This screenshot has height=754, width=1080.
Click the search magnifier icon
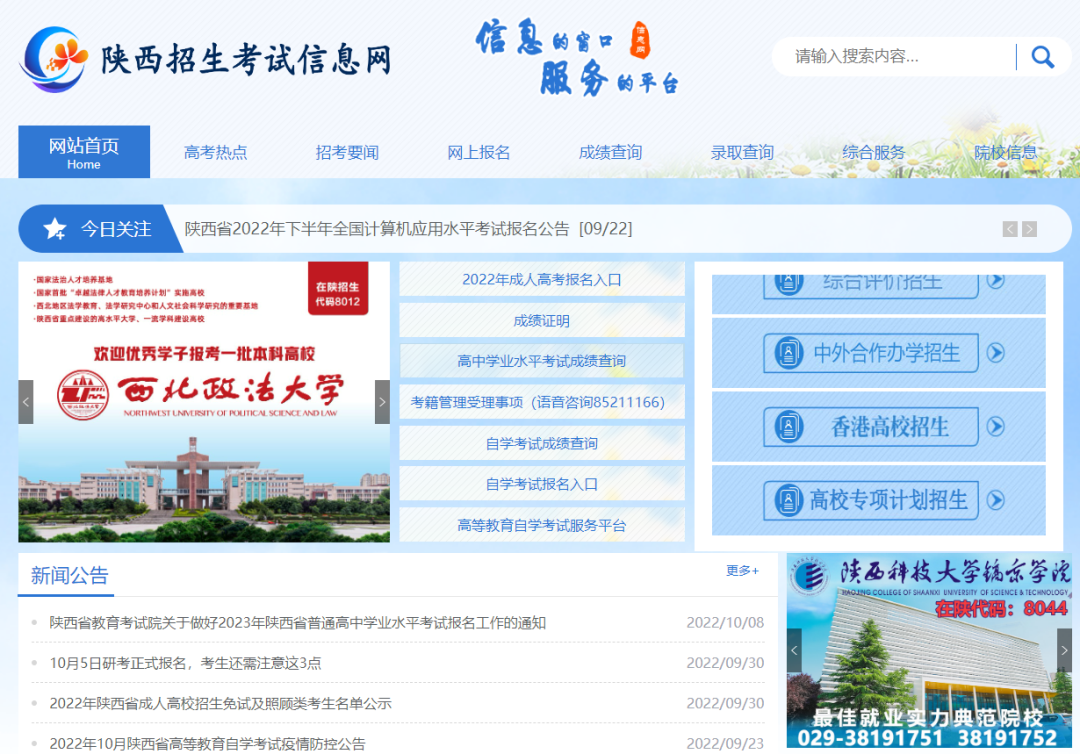pyautogui.click(x=1043, y=57)
